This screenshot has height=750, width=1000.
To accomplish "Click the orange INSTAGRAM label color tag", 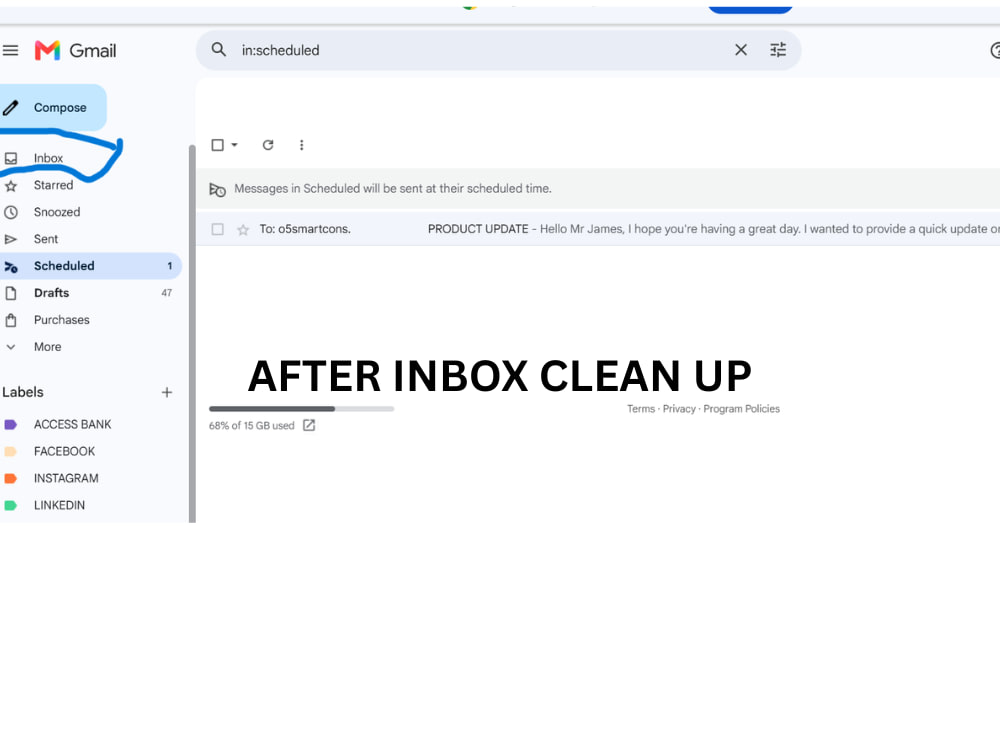I will click(x=10, y=478).
